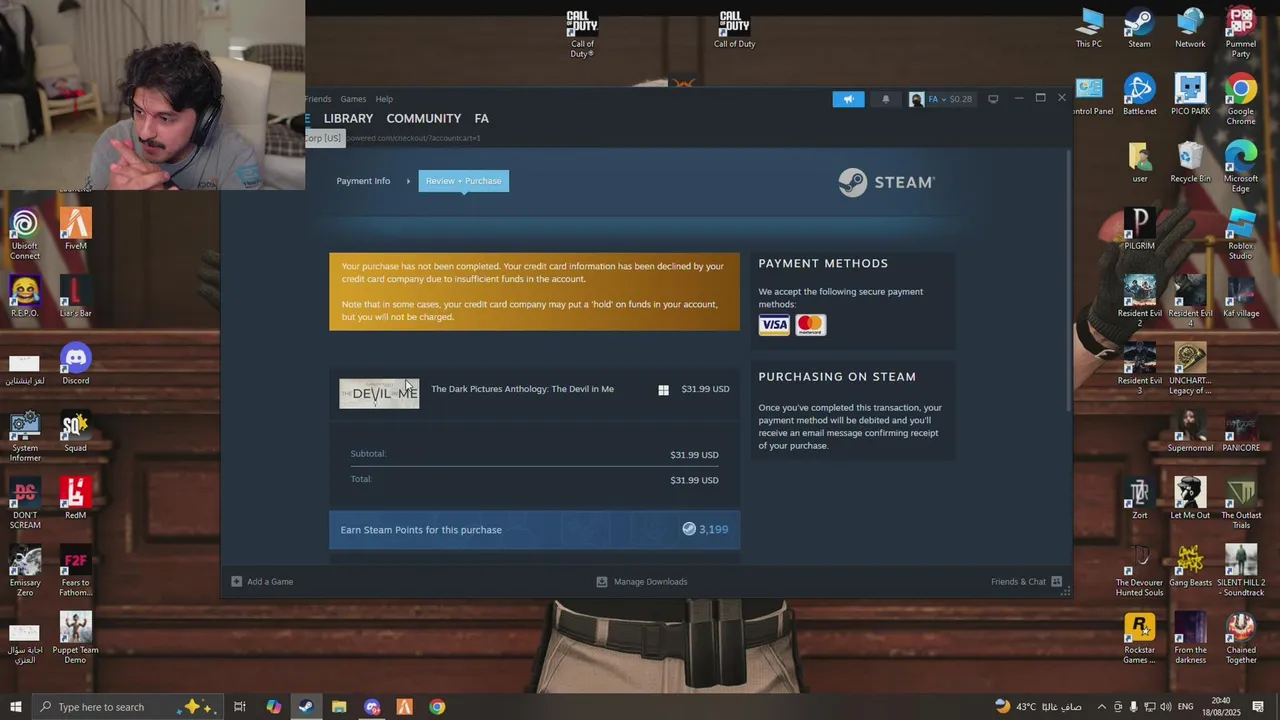
Task: Click the Steam logo in checkout header
Action: [x=886, y=182]
